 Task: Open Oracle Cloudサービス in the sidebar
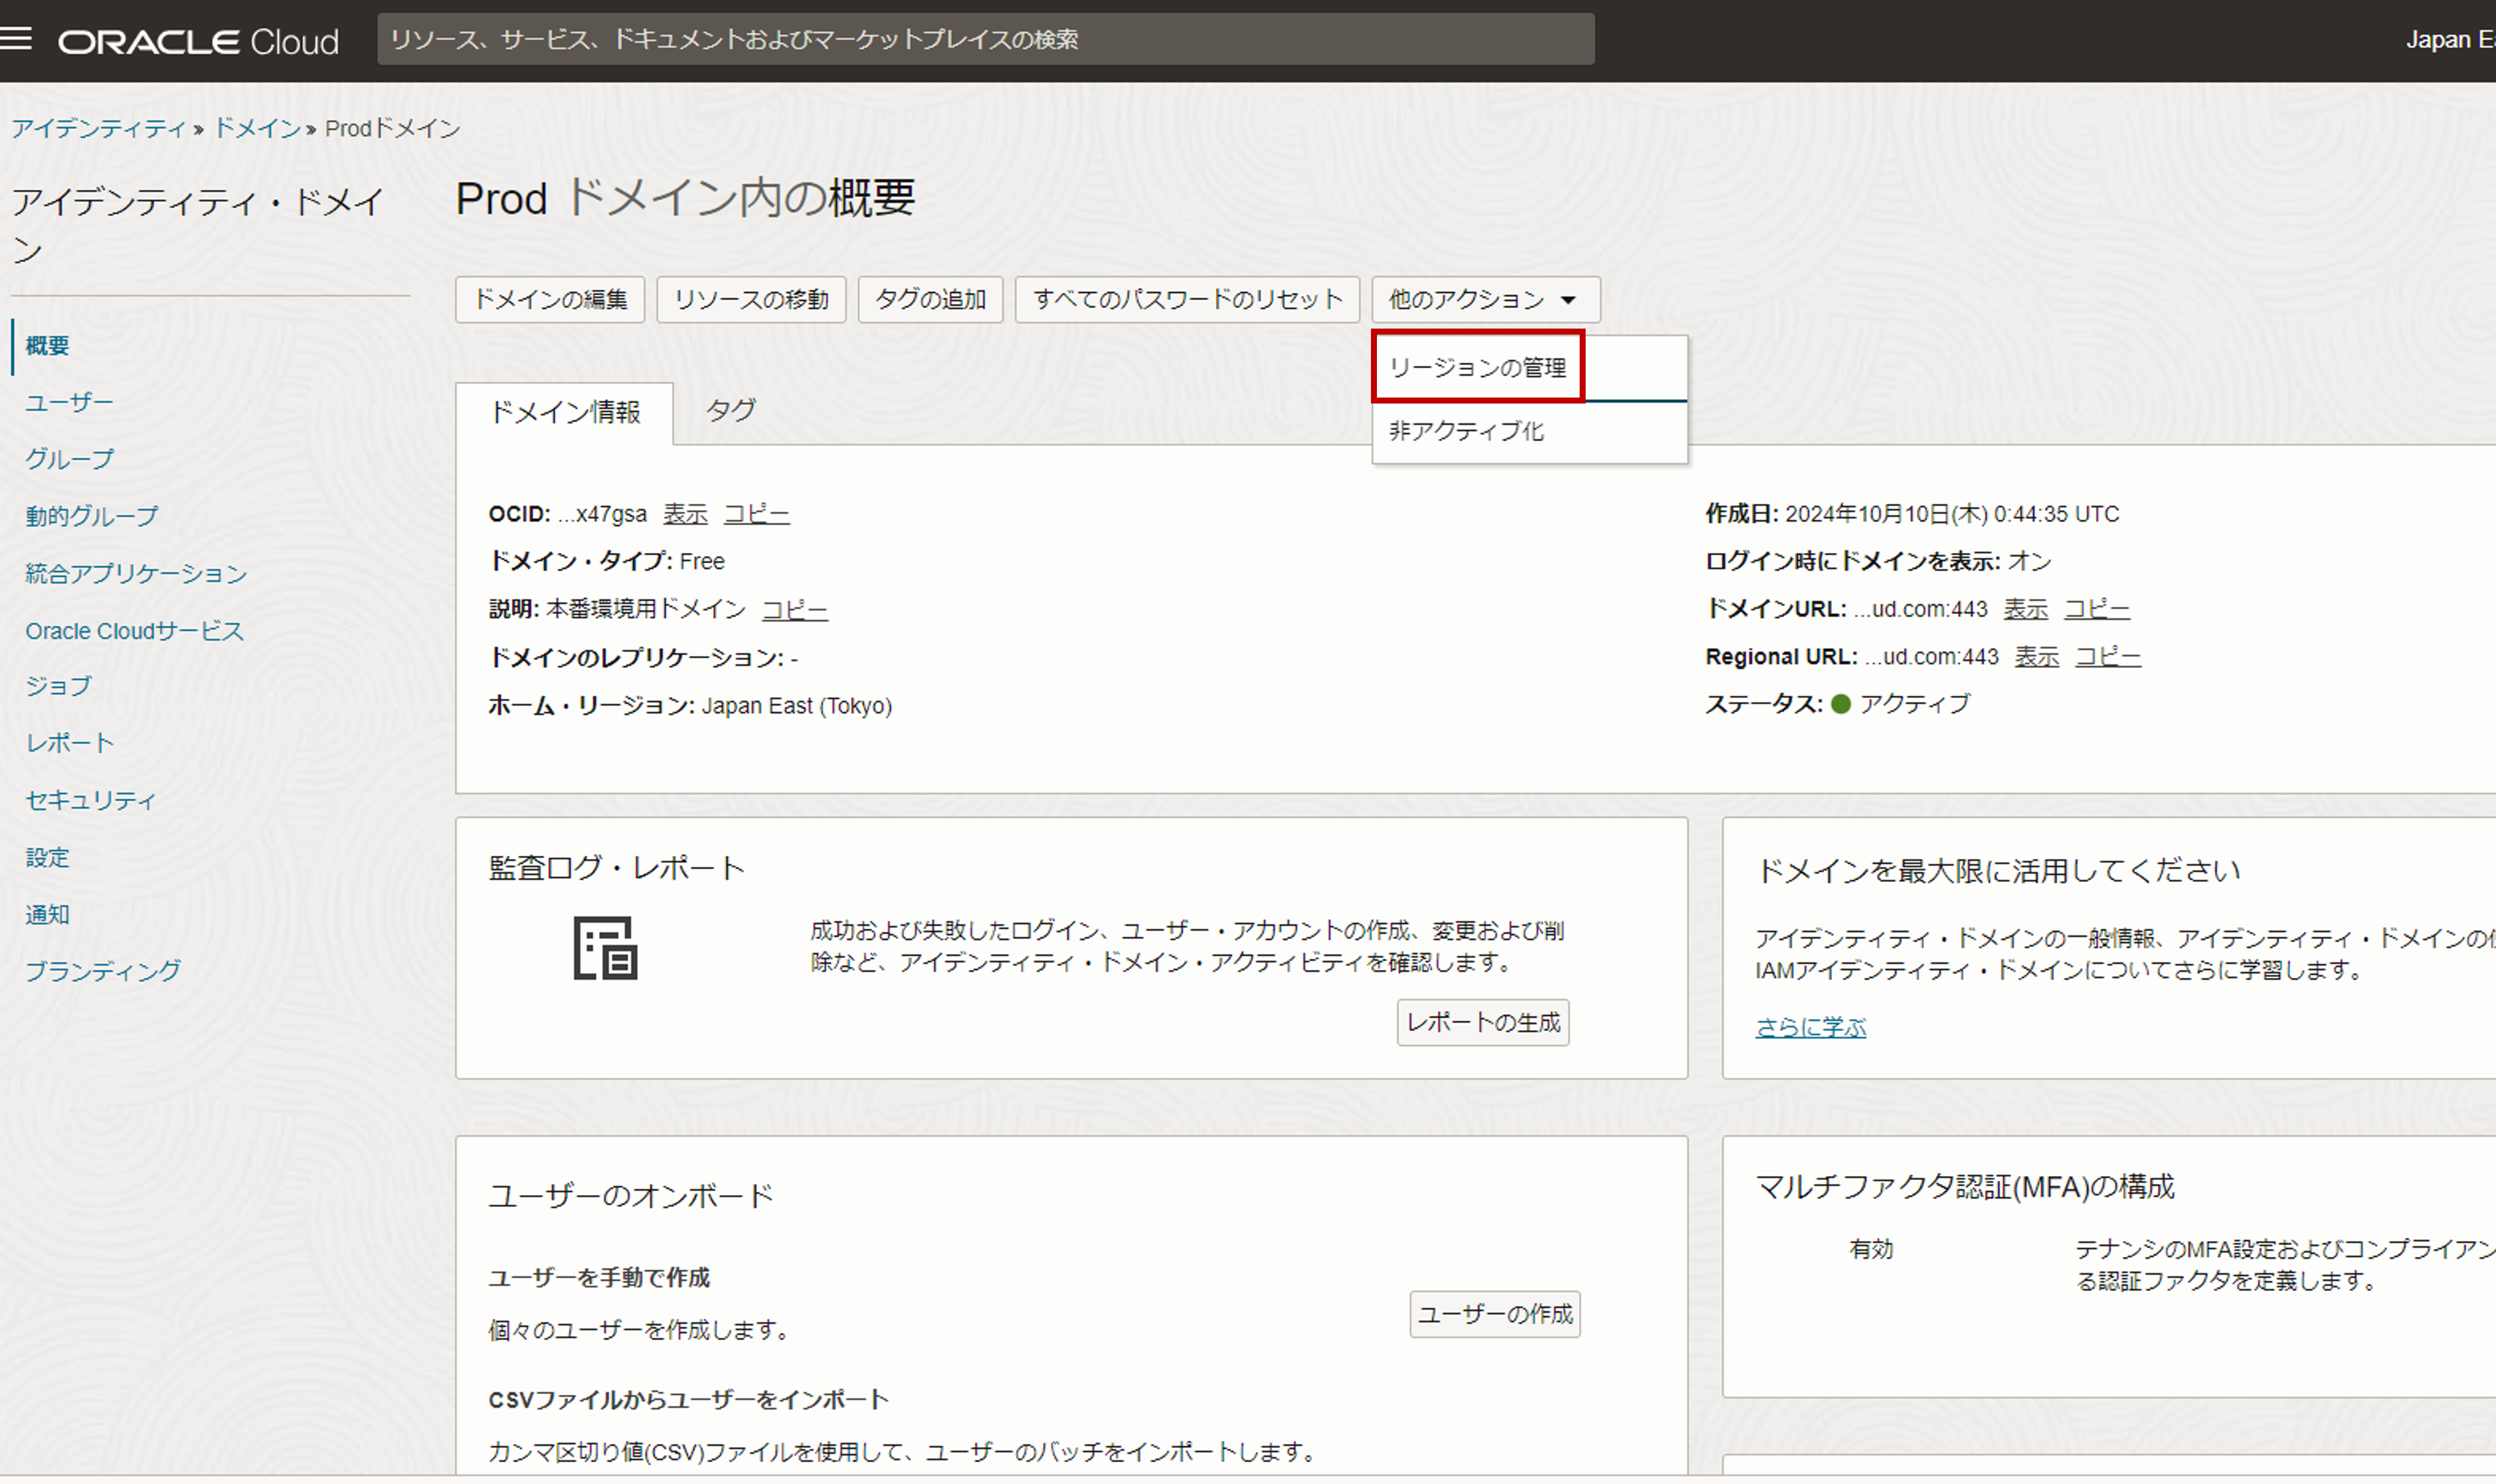point(134,631)
